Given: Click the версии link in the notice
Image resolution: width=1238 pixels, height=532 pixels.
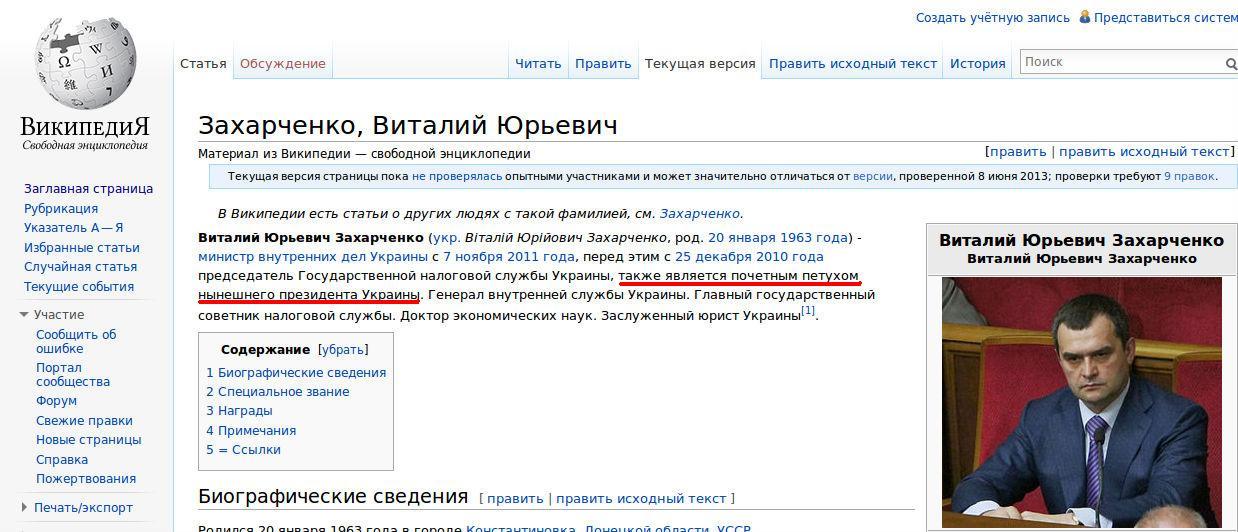Looking at the screenshot, I should point(873,176).
